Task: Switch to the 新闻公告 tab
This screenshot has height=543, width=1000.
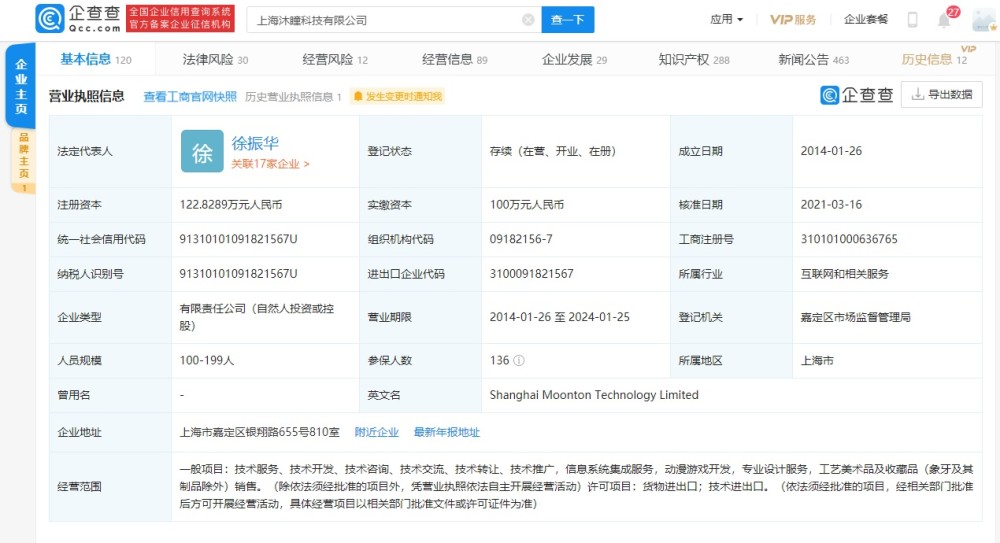Action: (x=813, y=59)
